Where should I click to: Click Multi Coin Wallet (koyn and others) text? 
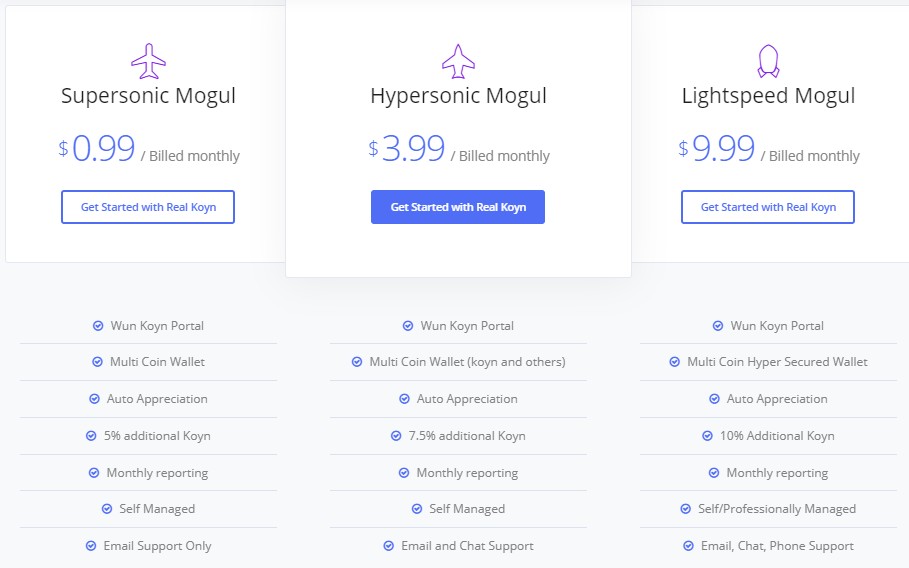(467, 362)
